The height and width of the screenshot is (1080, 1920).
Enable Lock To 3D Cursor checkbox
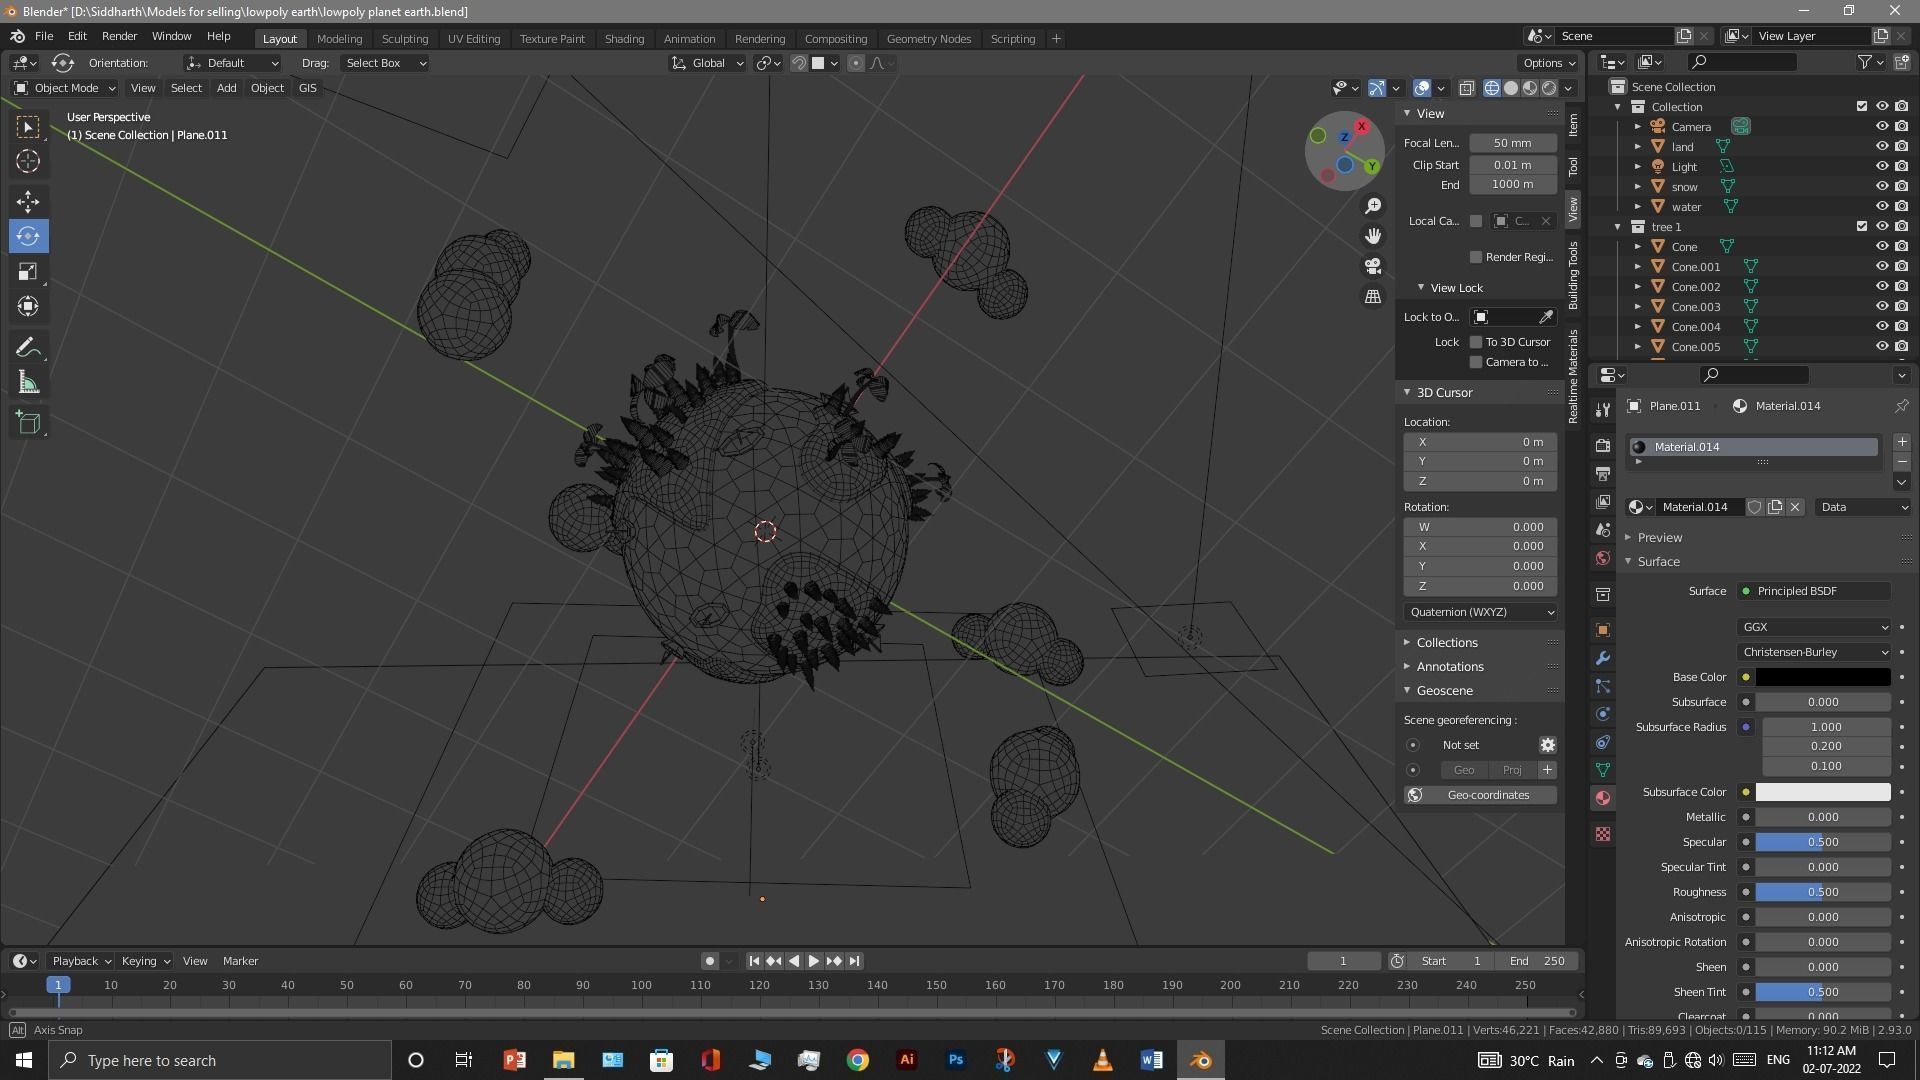[1475, 342]
